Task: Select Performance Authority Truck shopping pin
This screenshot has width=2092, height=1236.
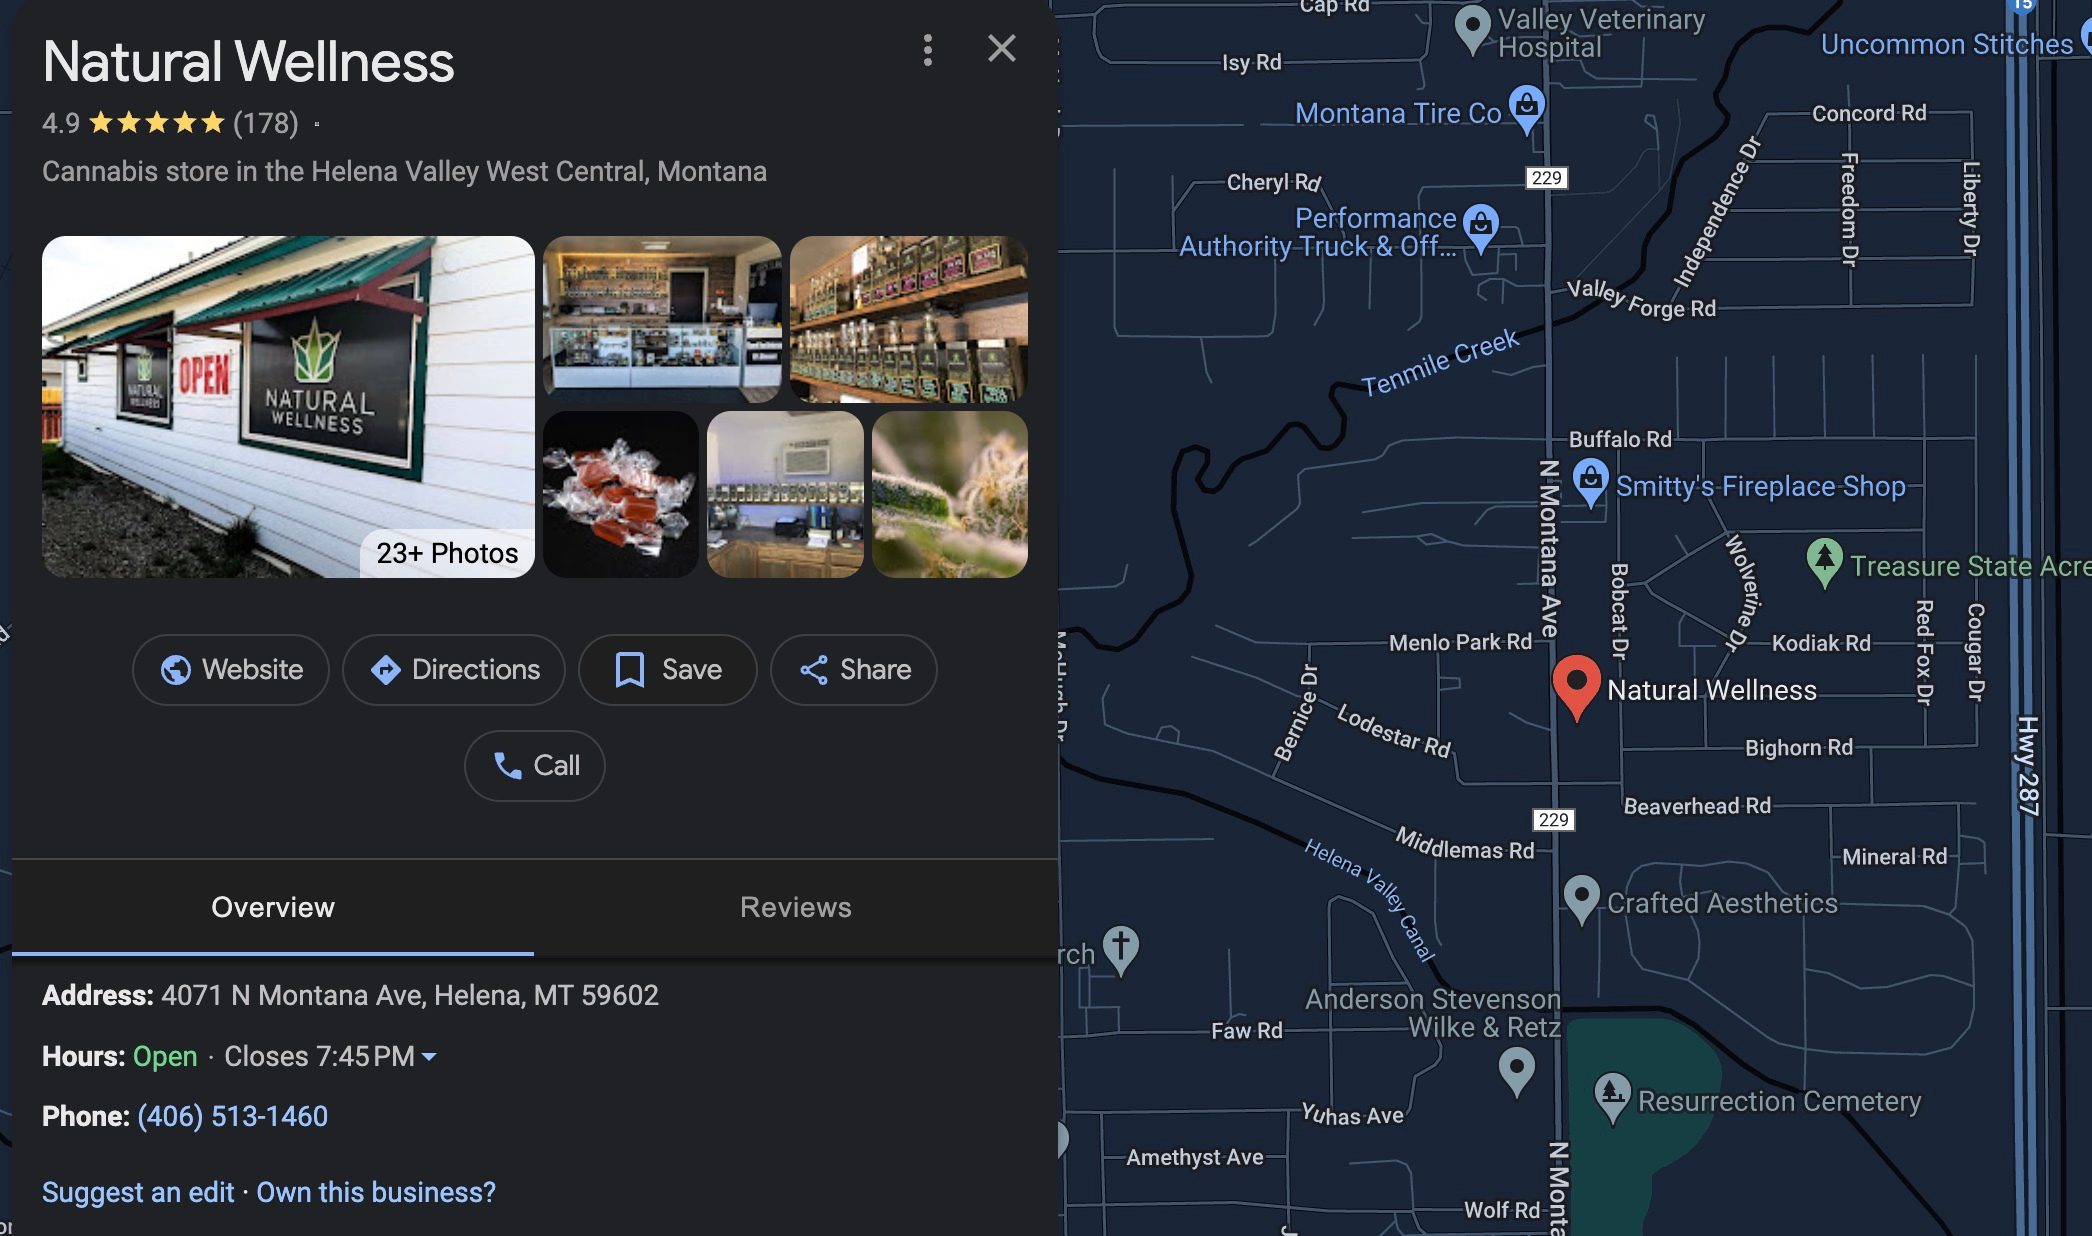Action: click(x=1481, y=227)
